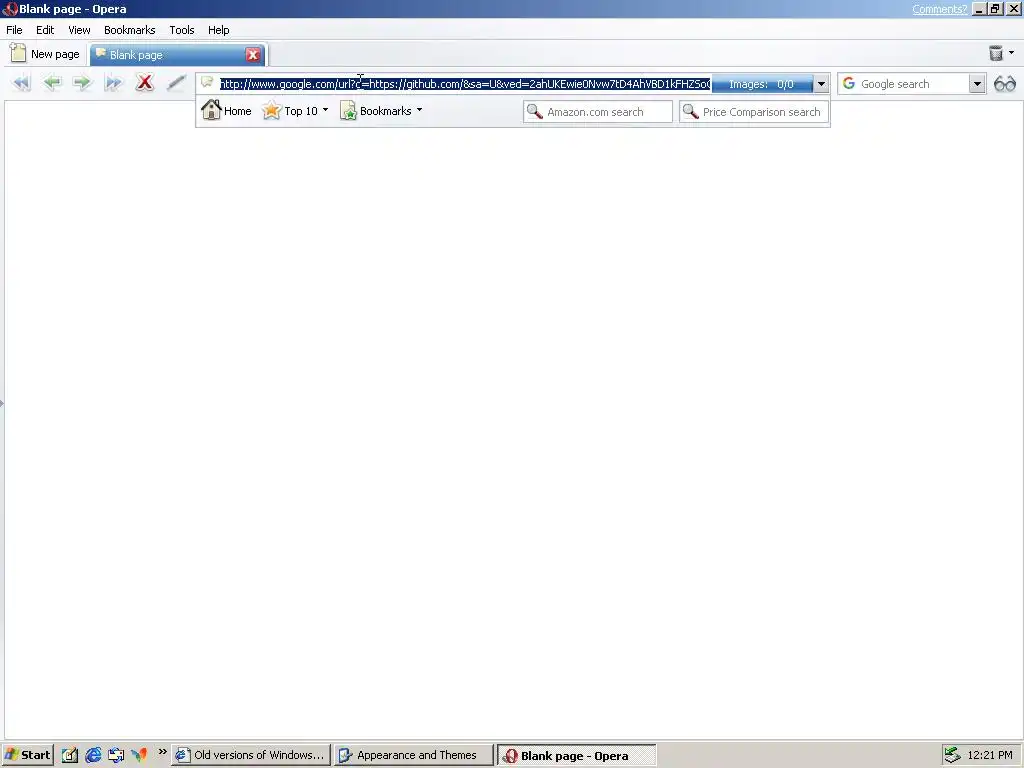Click the Google search input field
This screenshot has height=768, width=1024.
pos(913,84)
